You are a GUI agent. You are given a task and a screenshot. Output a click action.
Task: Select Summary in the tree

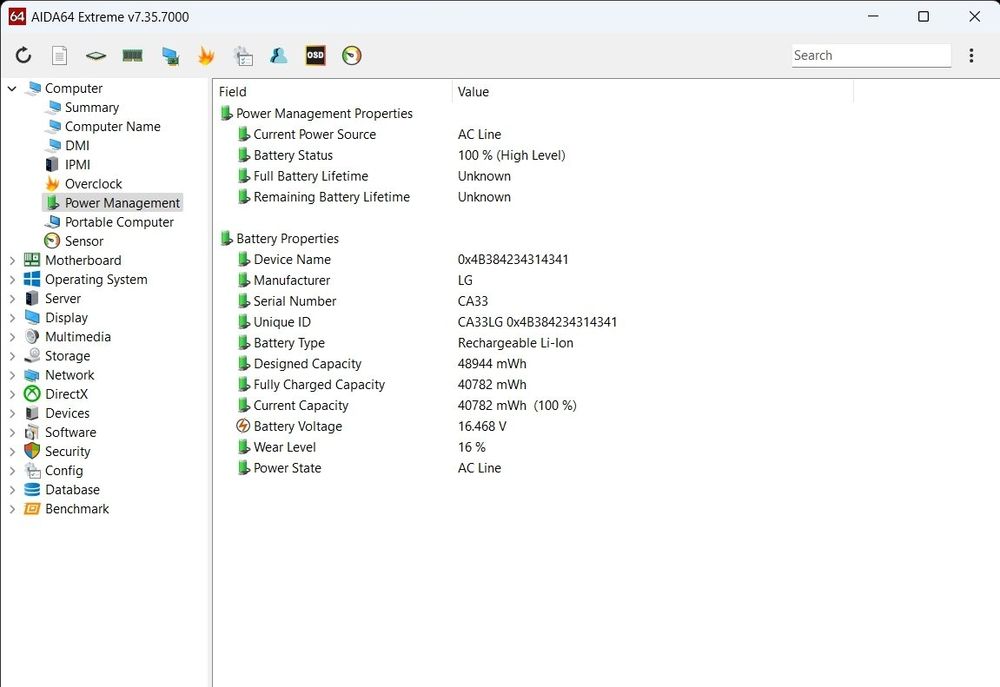tap(92, 107)
